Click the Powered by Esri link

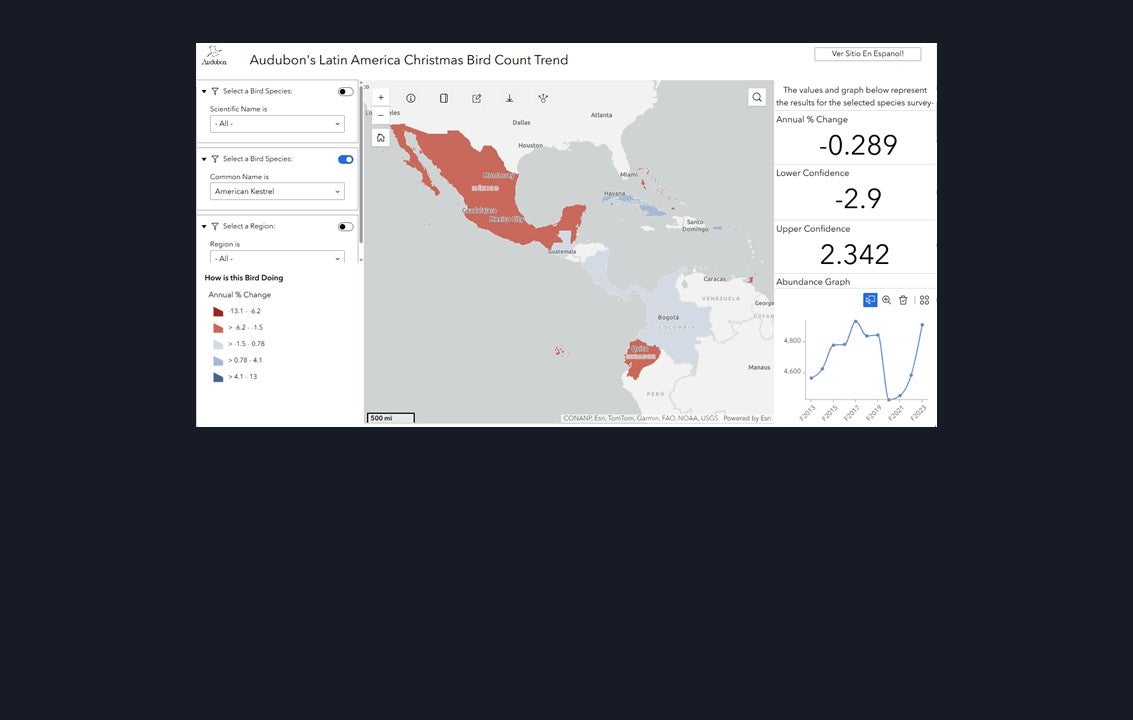click(747, 418)
